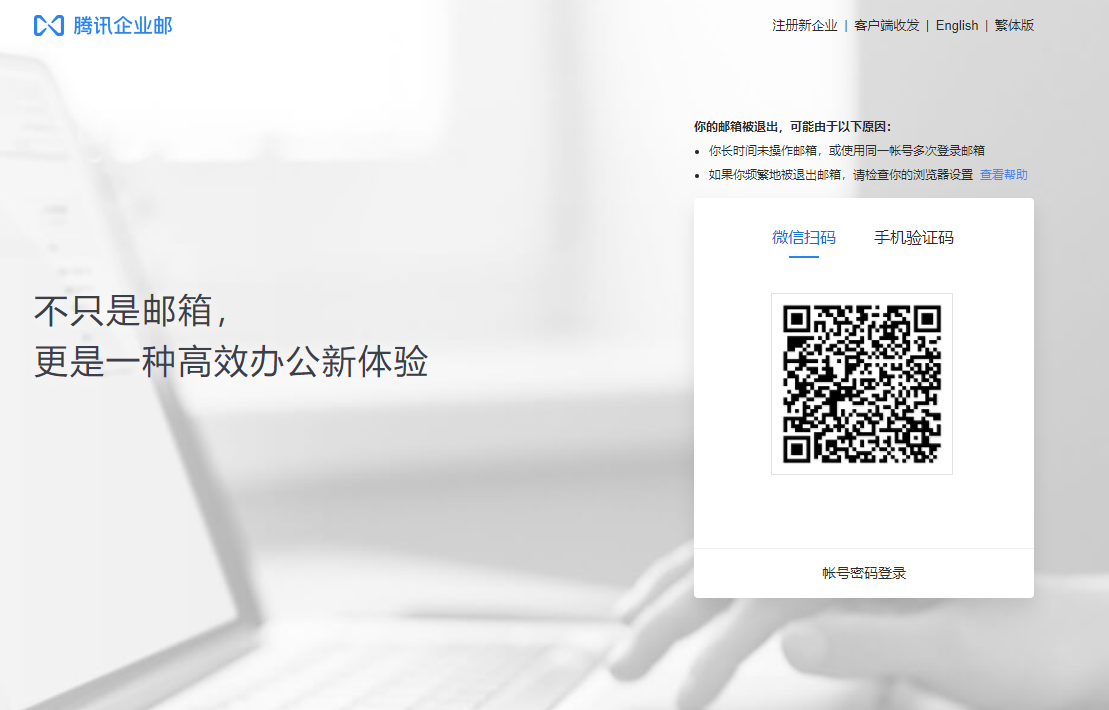
Task: Click the blue underline beneath 微信扫码
Action: click(803, 257)
